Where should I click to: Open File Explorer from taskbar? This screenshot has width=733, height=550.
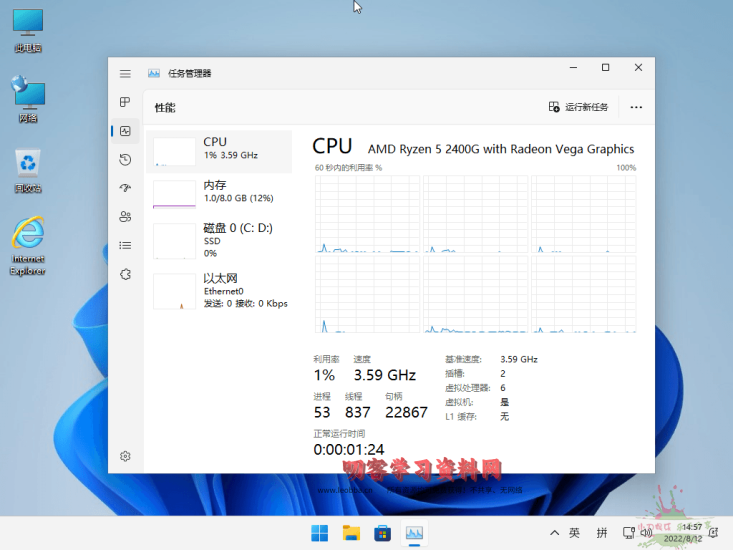[351, 533]
